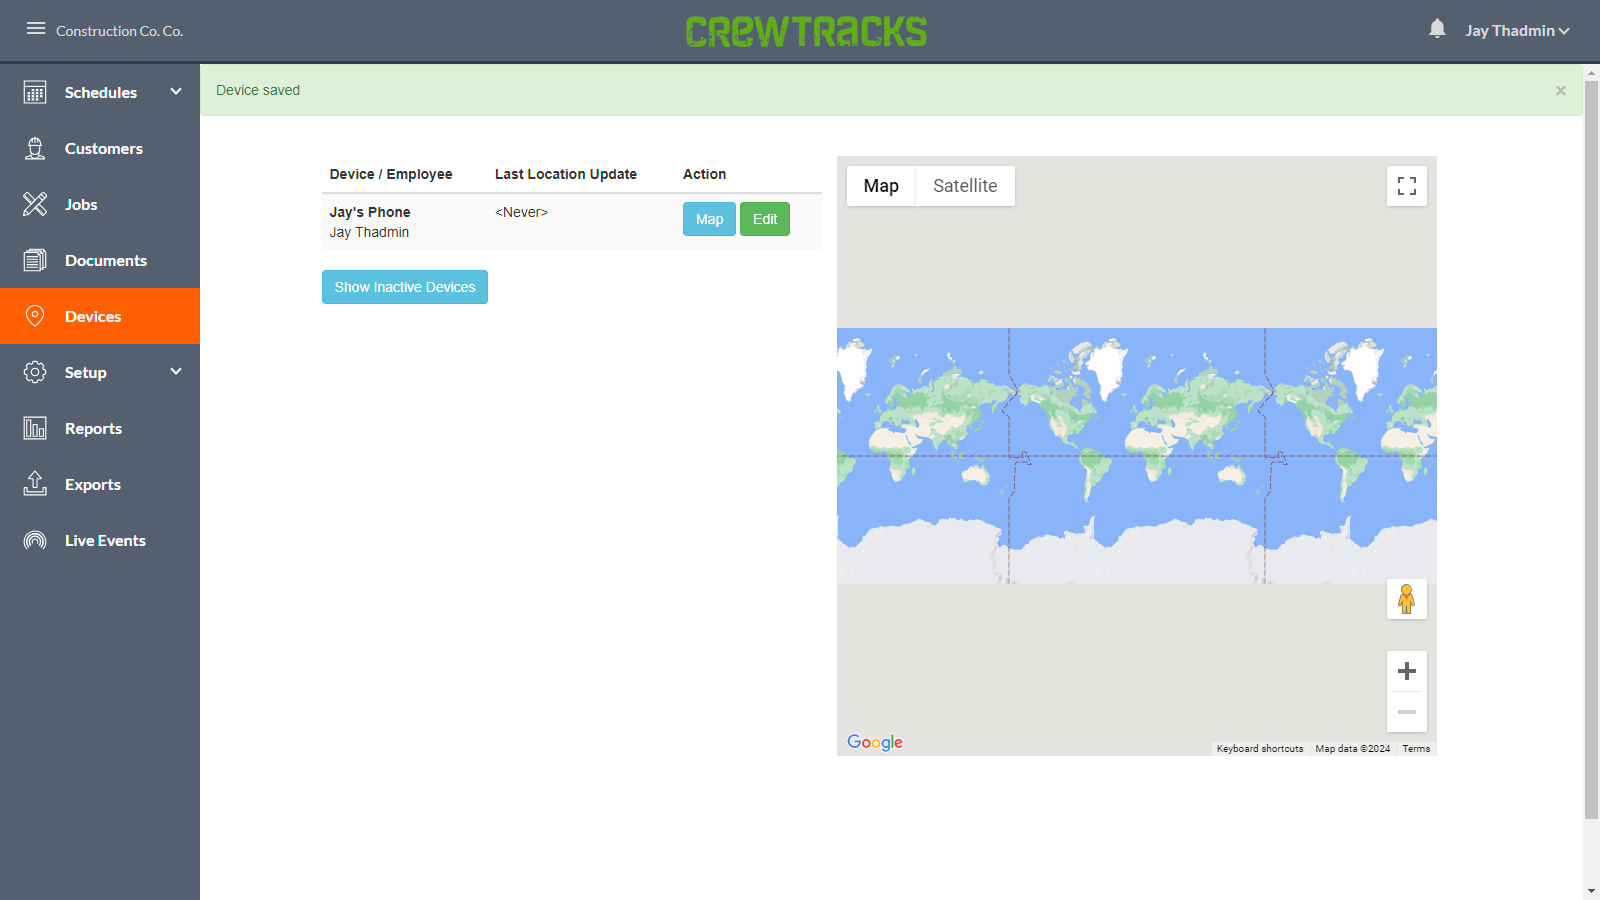The height and width of the screenshot is (900, 1600).
Task: Expand the Schedules submenu chevron
Action: 176,91
